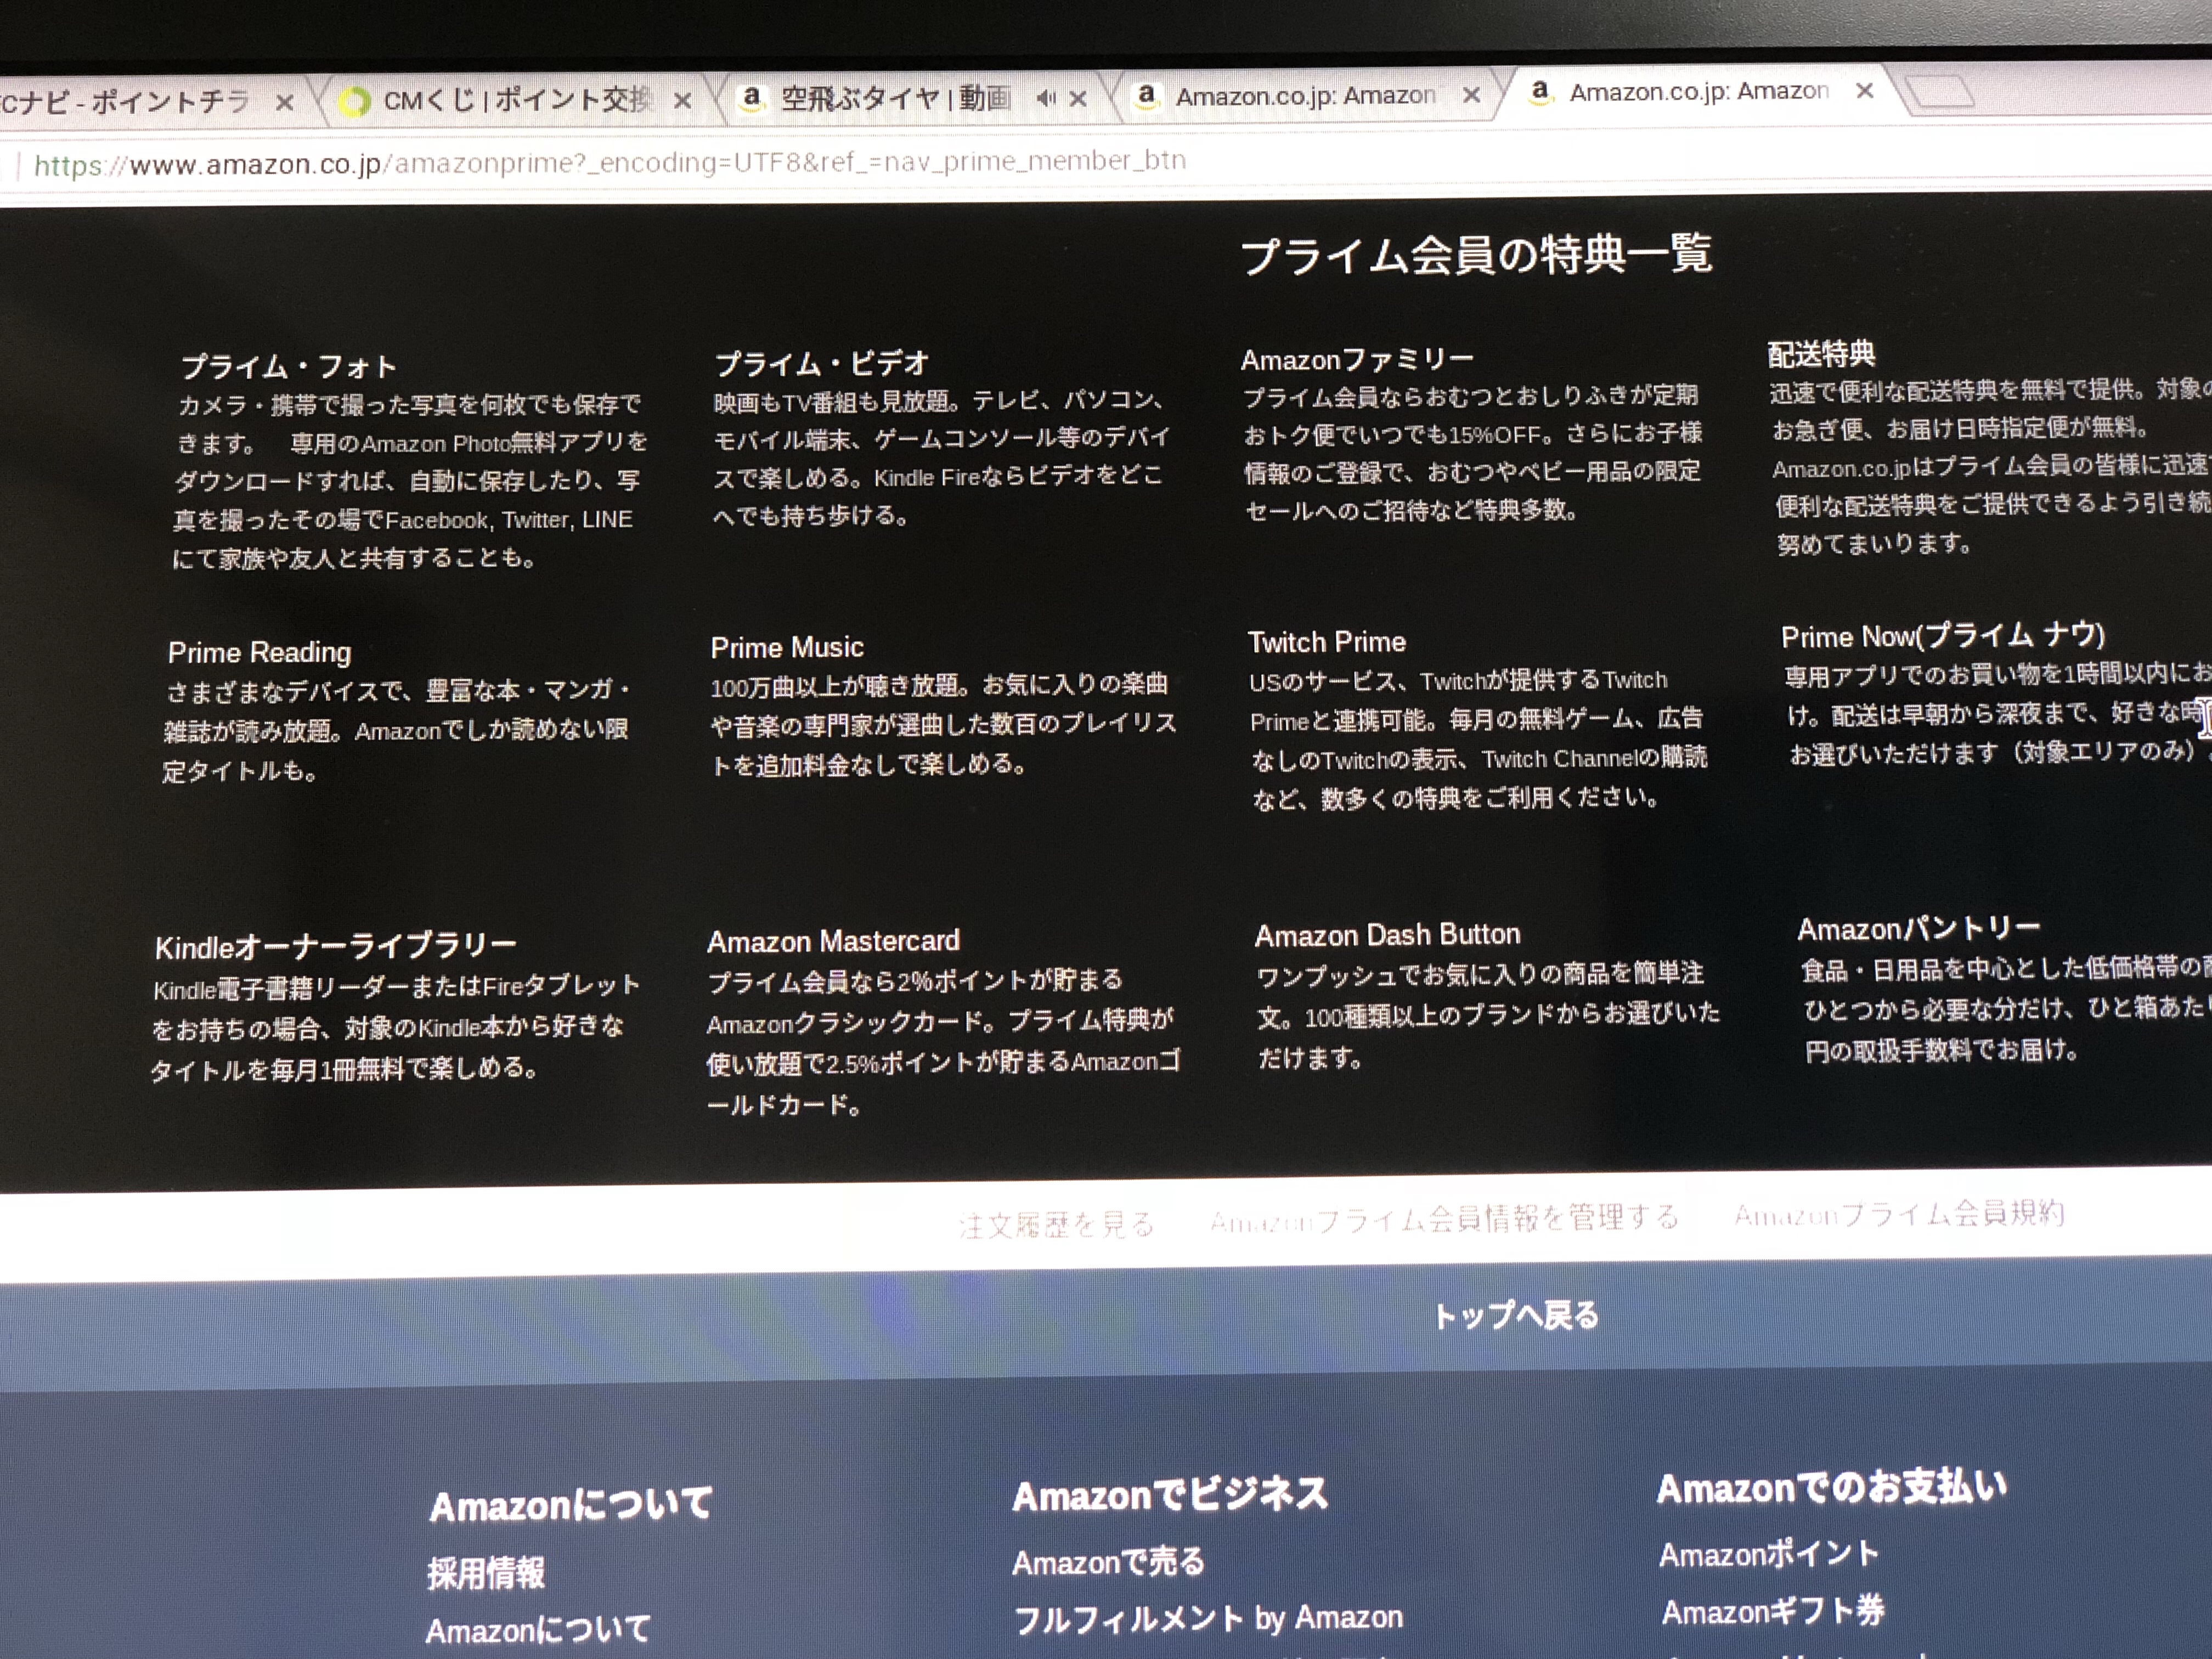Open the Amazon Mastercard benefit heading

pyautogui.click(x=833, y=941)
